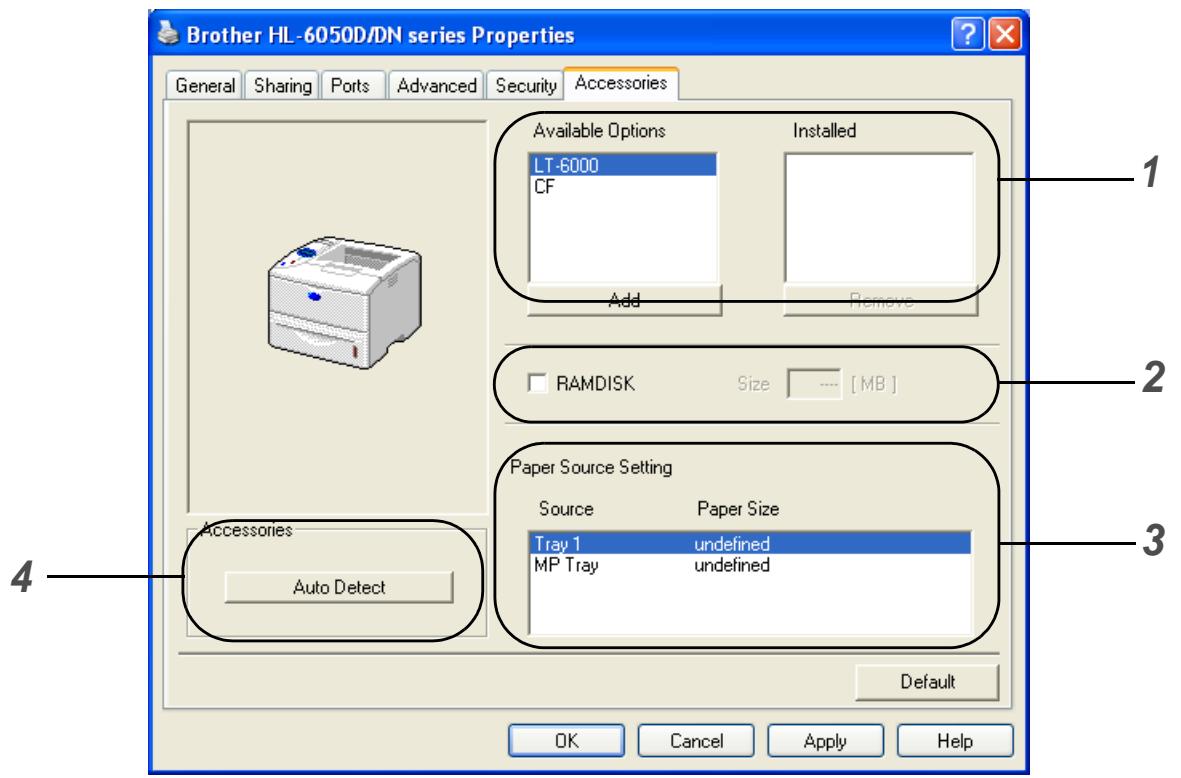The image size is (1181, 778).
Task: Select Tray 1 paper source row
Action: click(x=751, y=543)
